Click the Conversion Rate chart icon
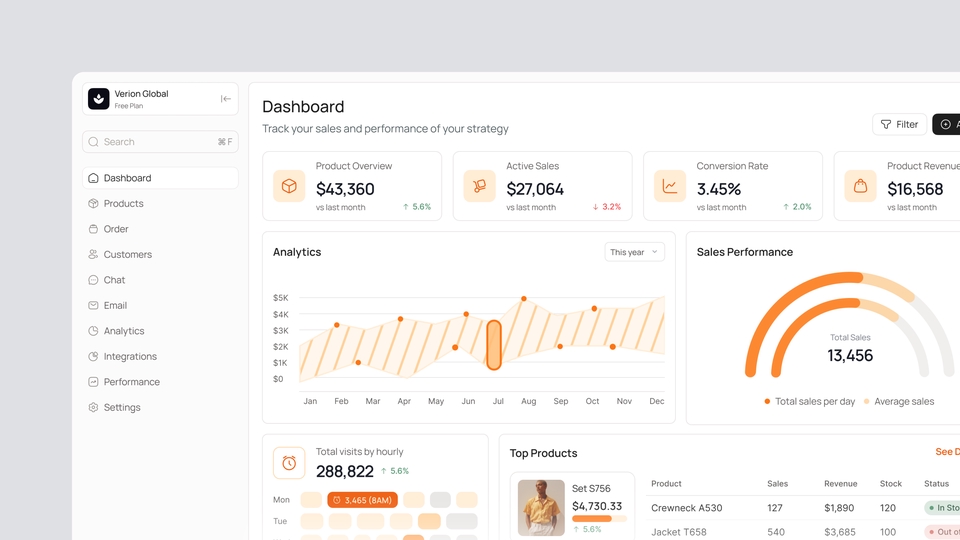Screen dimensions: 960x540 [669, 186]
